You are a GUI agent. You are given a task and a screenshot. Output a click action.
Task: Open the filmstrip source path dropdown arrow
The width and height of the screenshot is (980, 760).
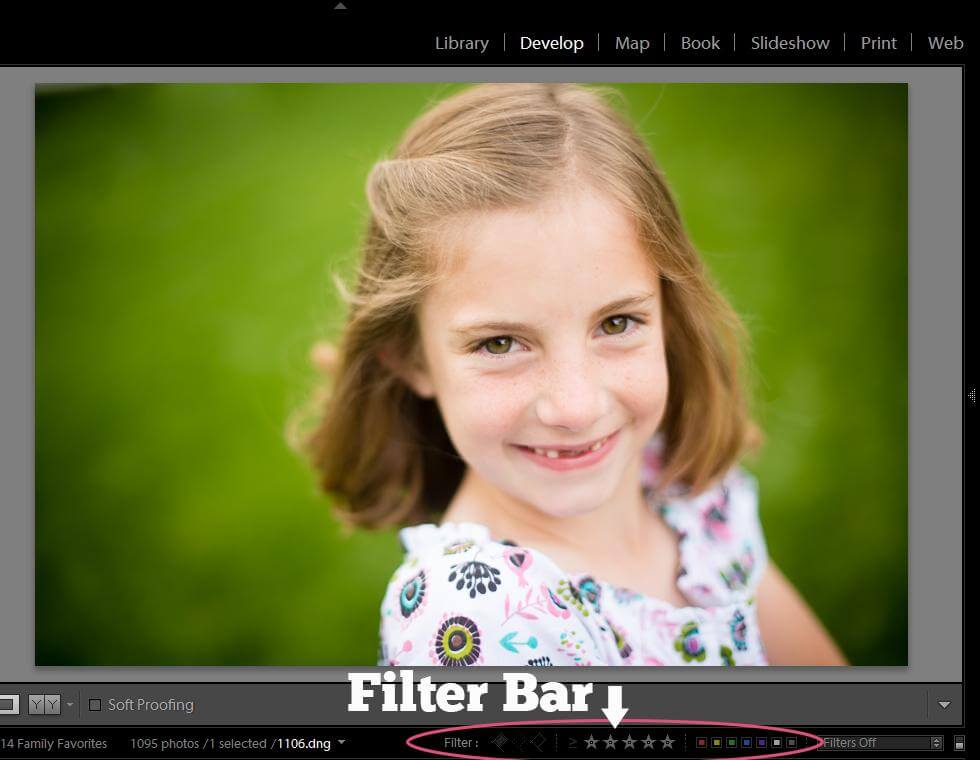(x=342, y=742)
